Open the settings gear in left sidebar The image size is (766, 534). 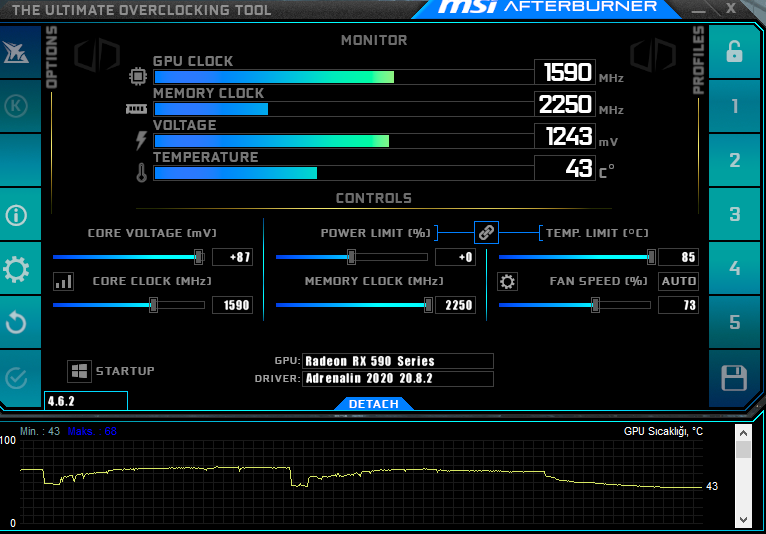click(16, 269)
